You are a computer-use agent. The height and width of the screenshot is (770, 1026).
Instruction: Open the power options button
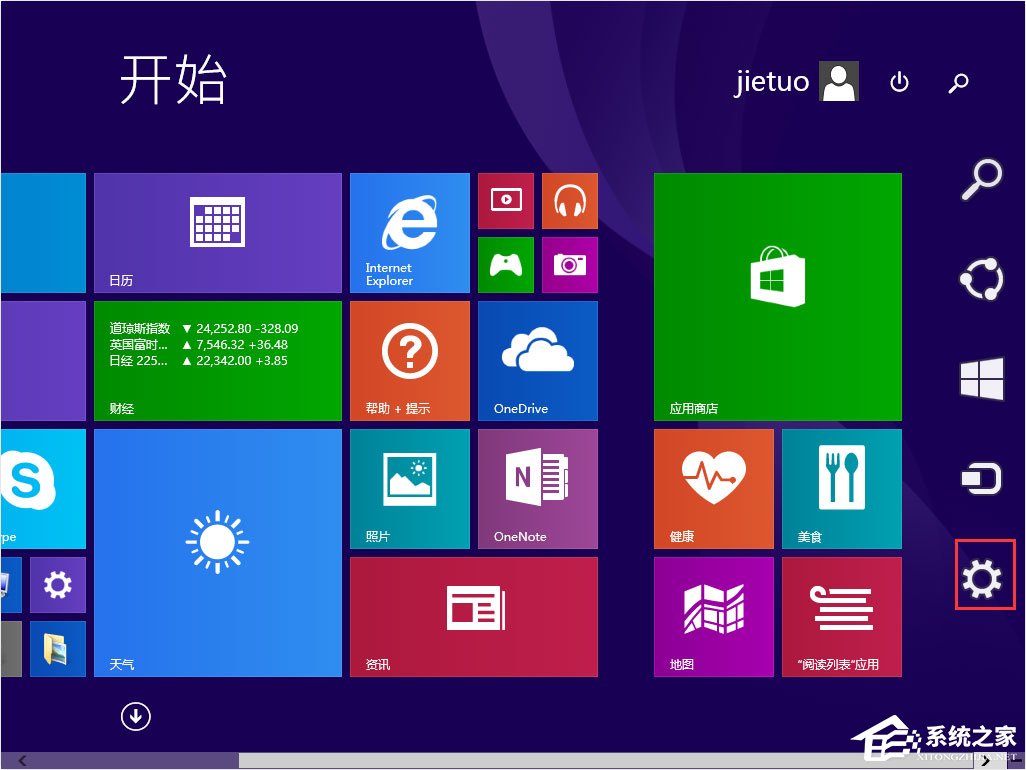coord(898,83)
